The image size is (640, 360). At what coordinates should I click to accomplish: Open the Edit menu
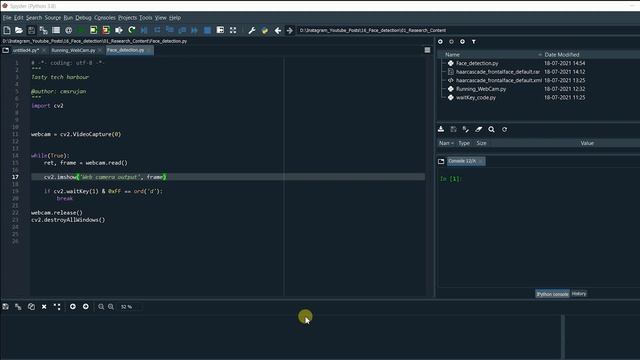pos(19,18)
